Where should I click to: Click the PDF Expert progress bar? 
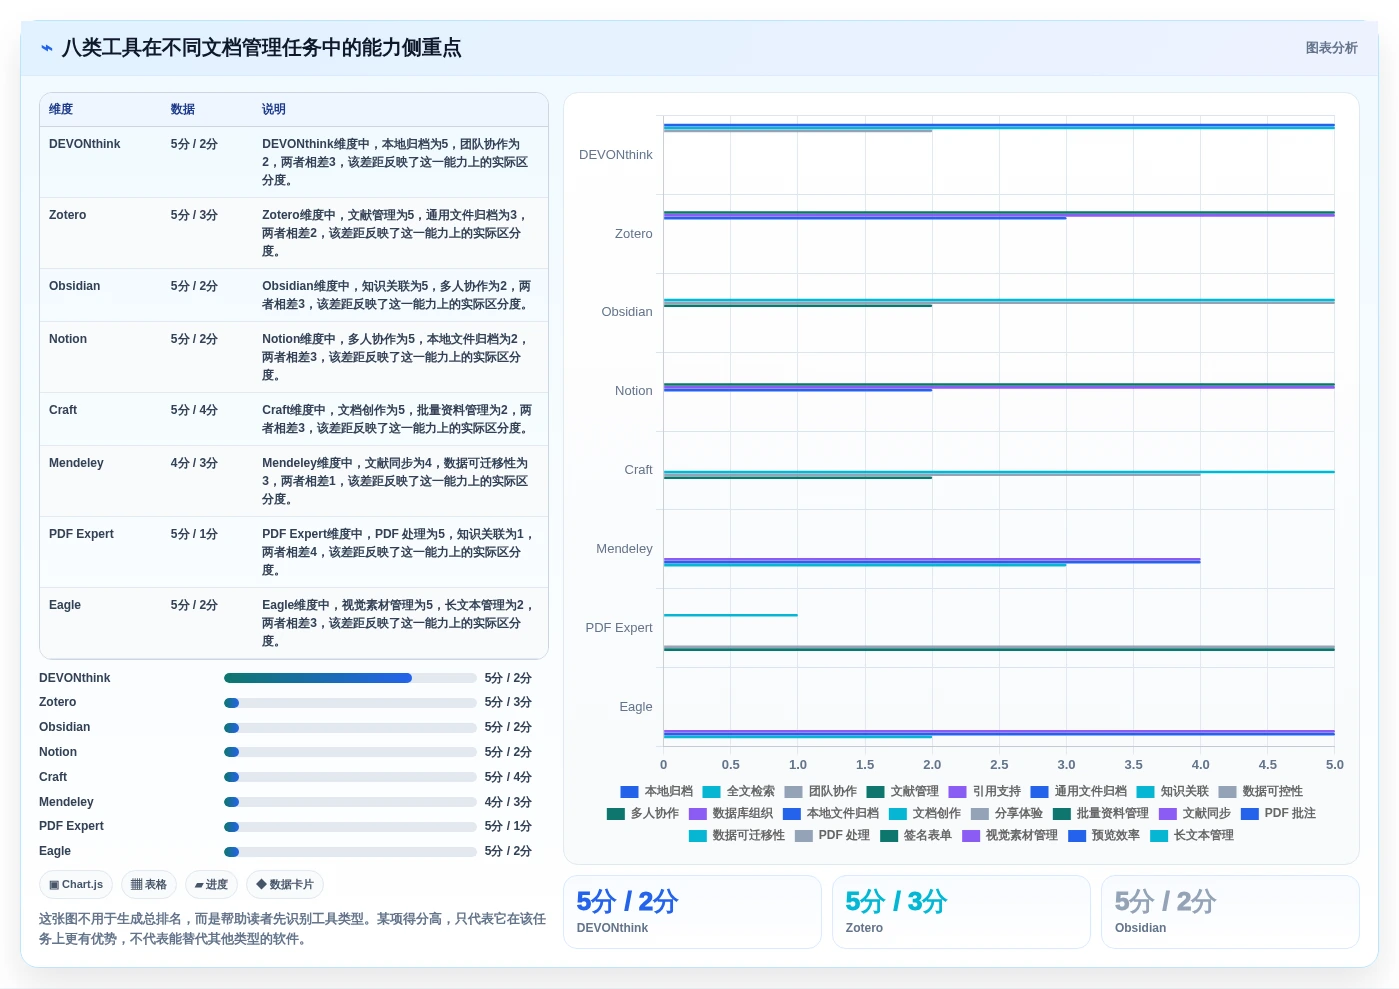pos(350,827)
